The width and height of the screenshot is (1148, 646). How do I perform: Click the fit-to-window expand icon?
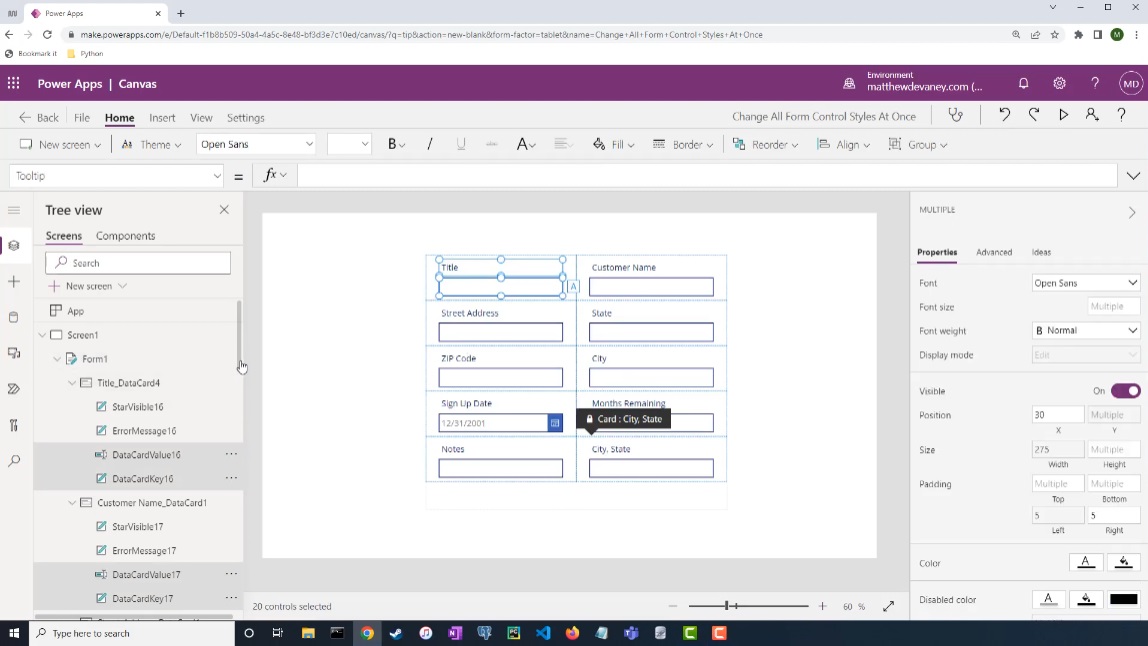(888, 606)
